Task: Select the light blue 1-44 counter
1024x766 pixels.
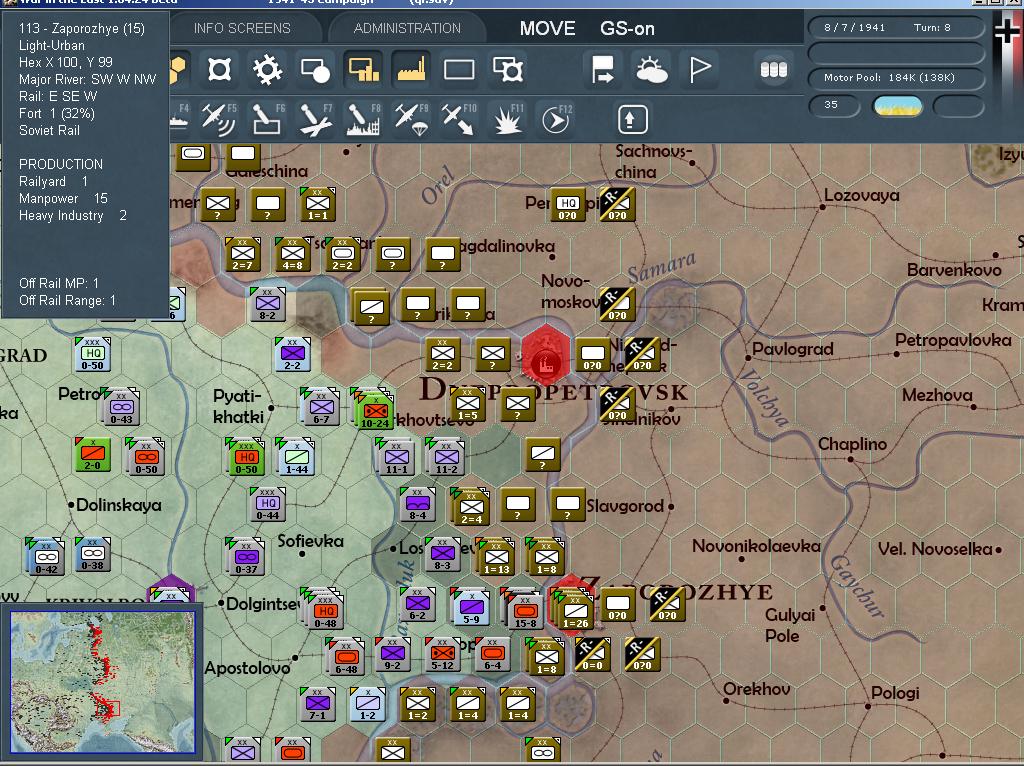Action: (x=295, y=456)
